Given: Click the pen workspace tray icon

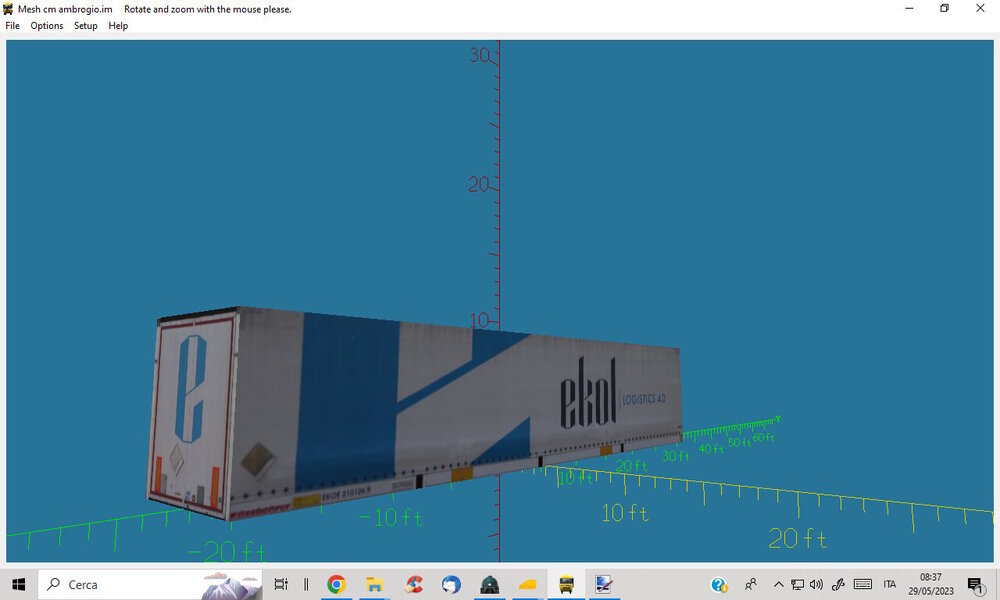Looking at the screenshot, I should point(838,584).
